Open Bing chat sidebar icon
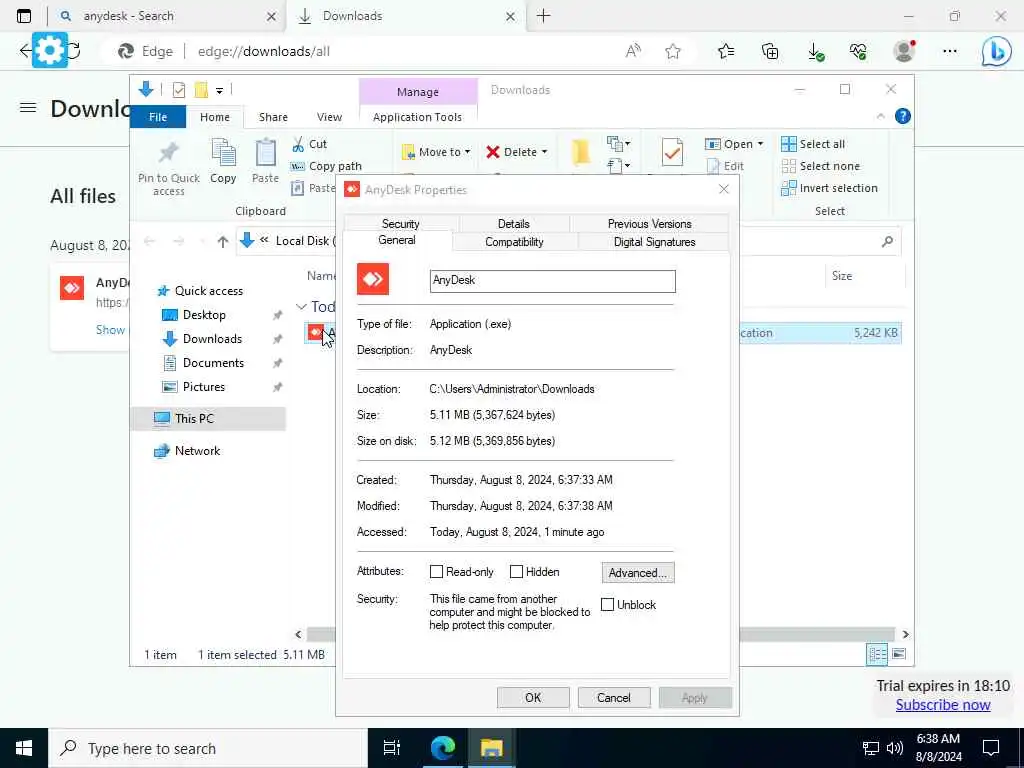1024x768 pixels. [997, 52]
